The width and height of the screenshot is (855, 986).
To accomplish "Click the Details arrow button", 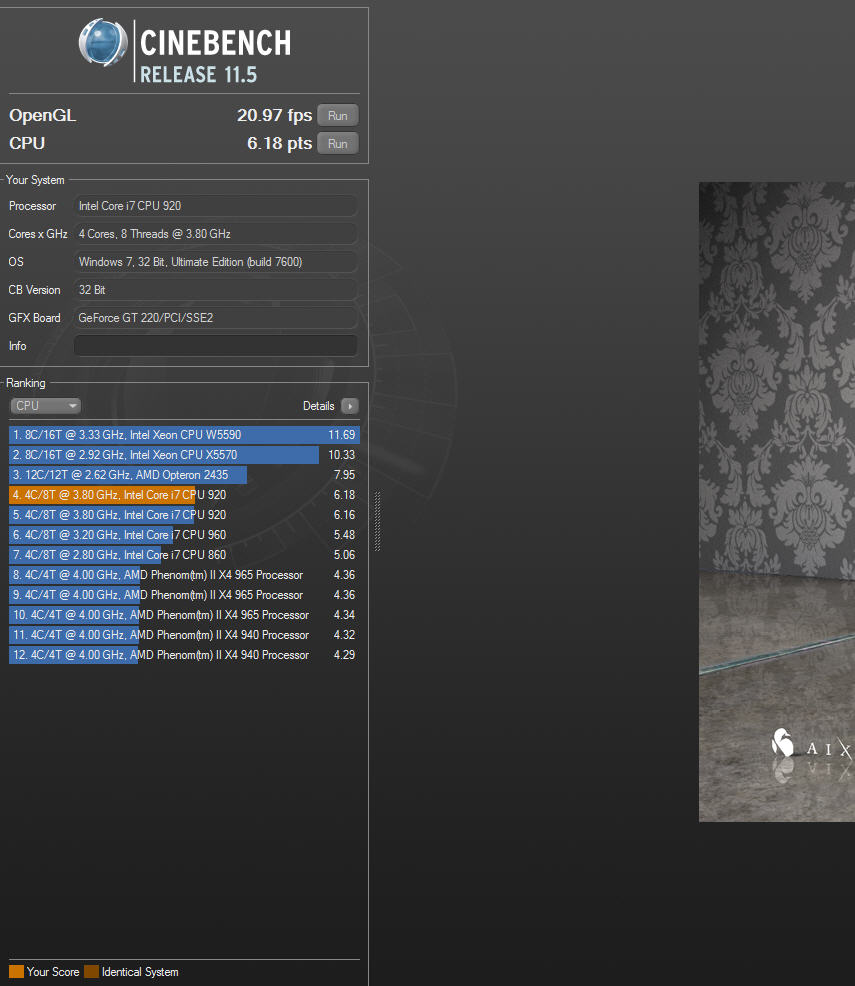I will click(x=350, y=406).
